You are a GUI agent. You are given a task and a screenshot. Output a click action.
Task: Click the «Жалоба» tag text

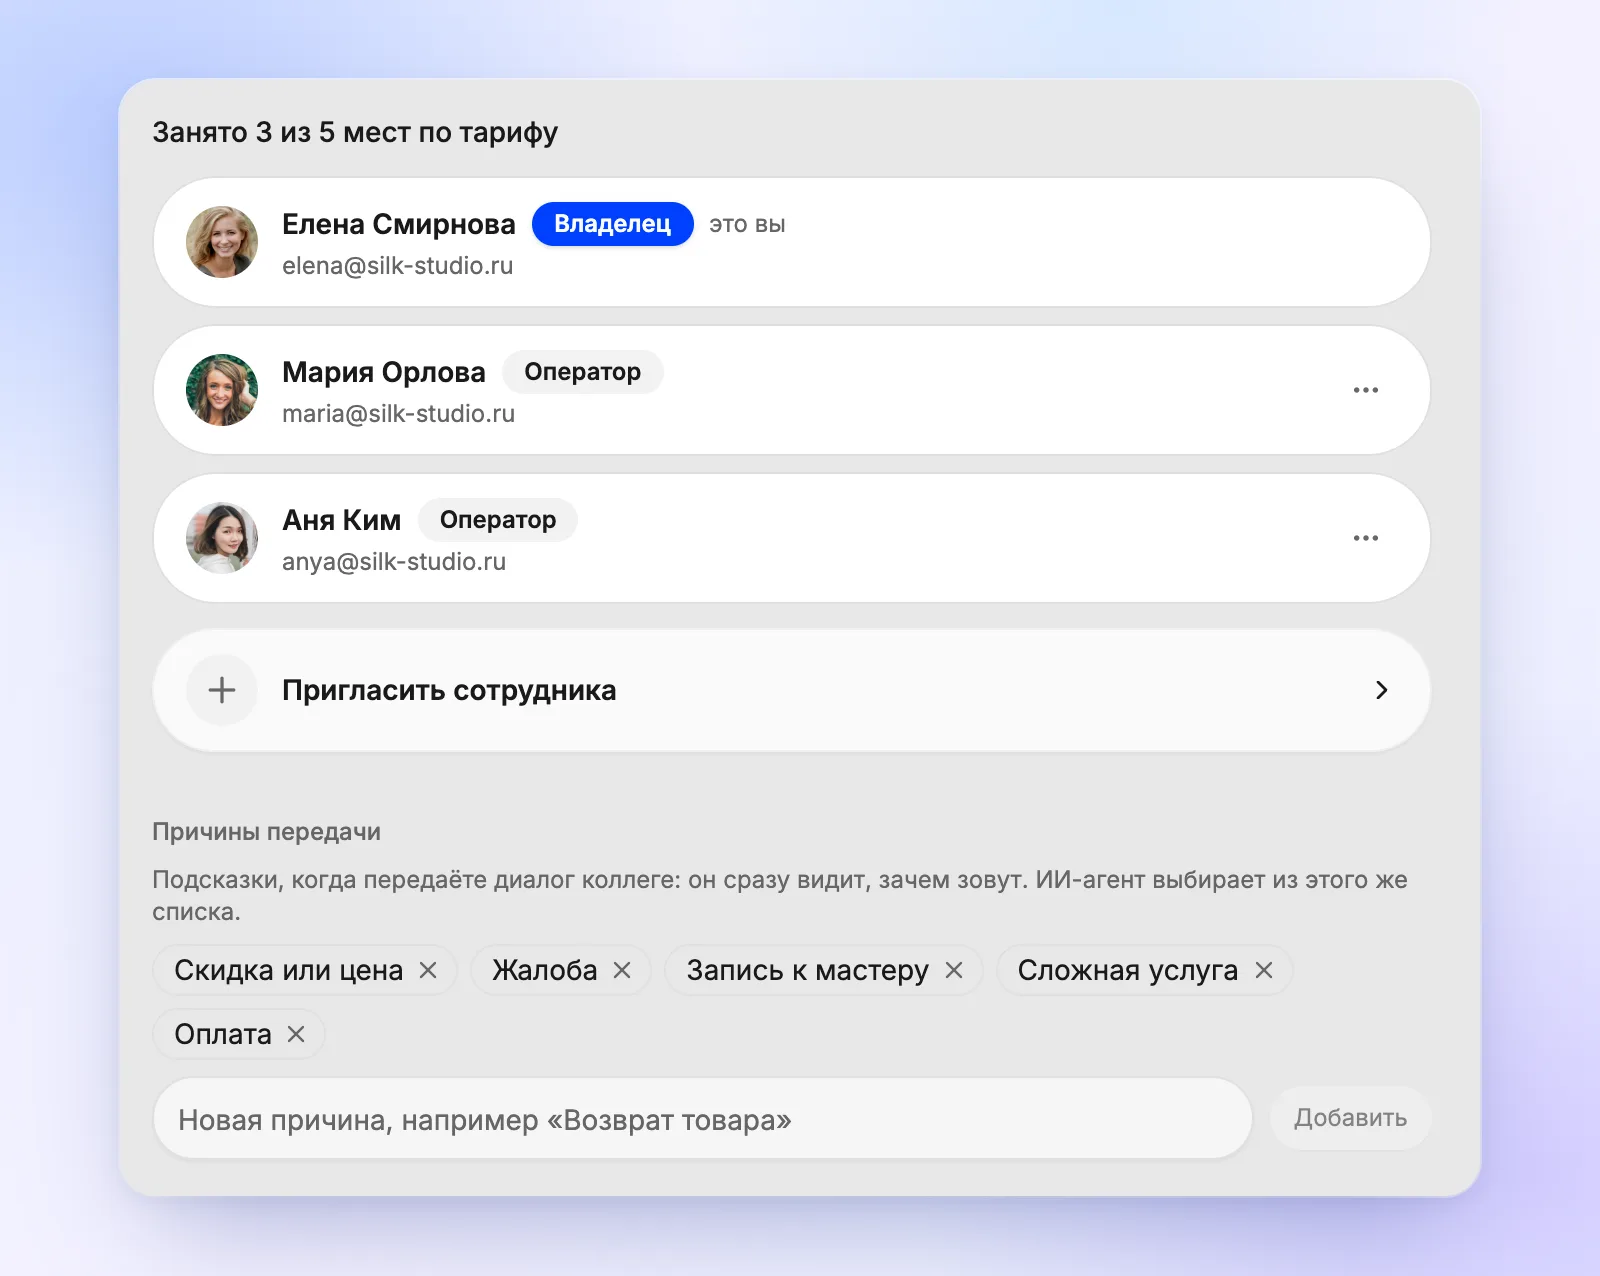(544, 970)
